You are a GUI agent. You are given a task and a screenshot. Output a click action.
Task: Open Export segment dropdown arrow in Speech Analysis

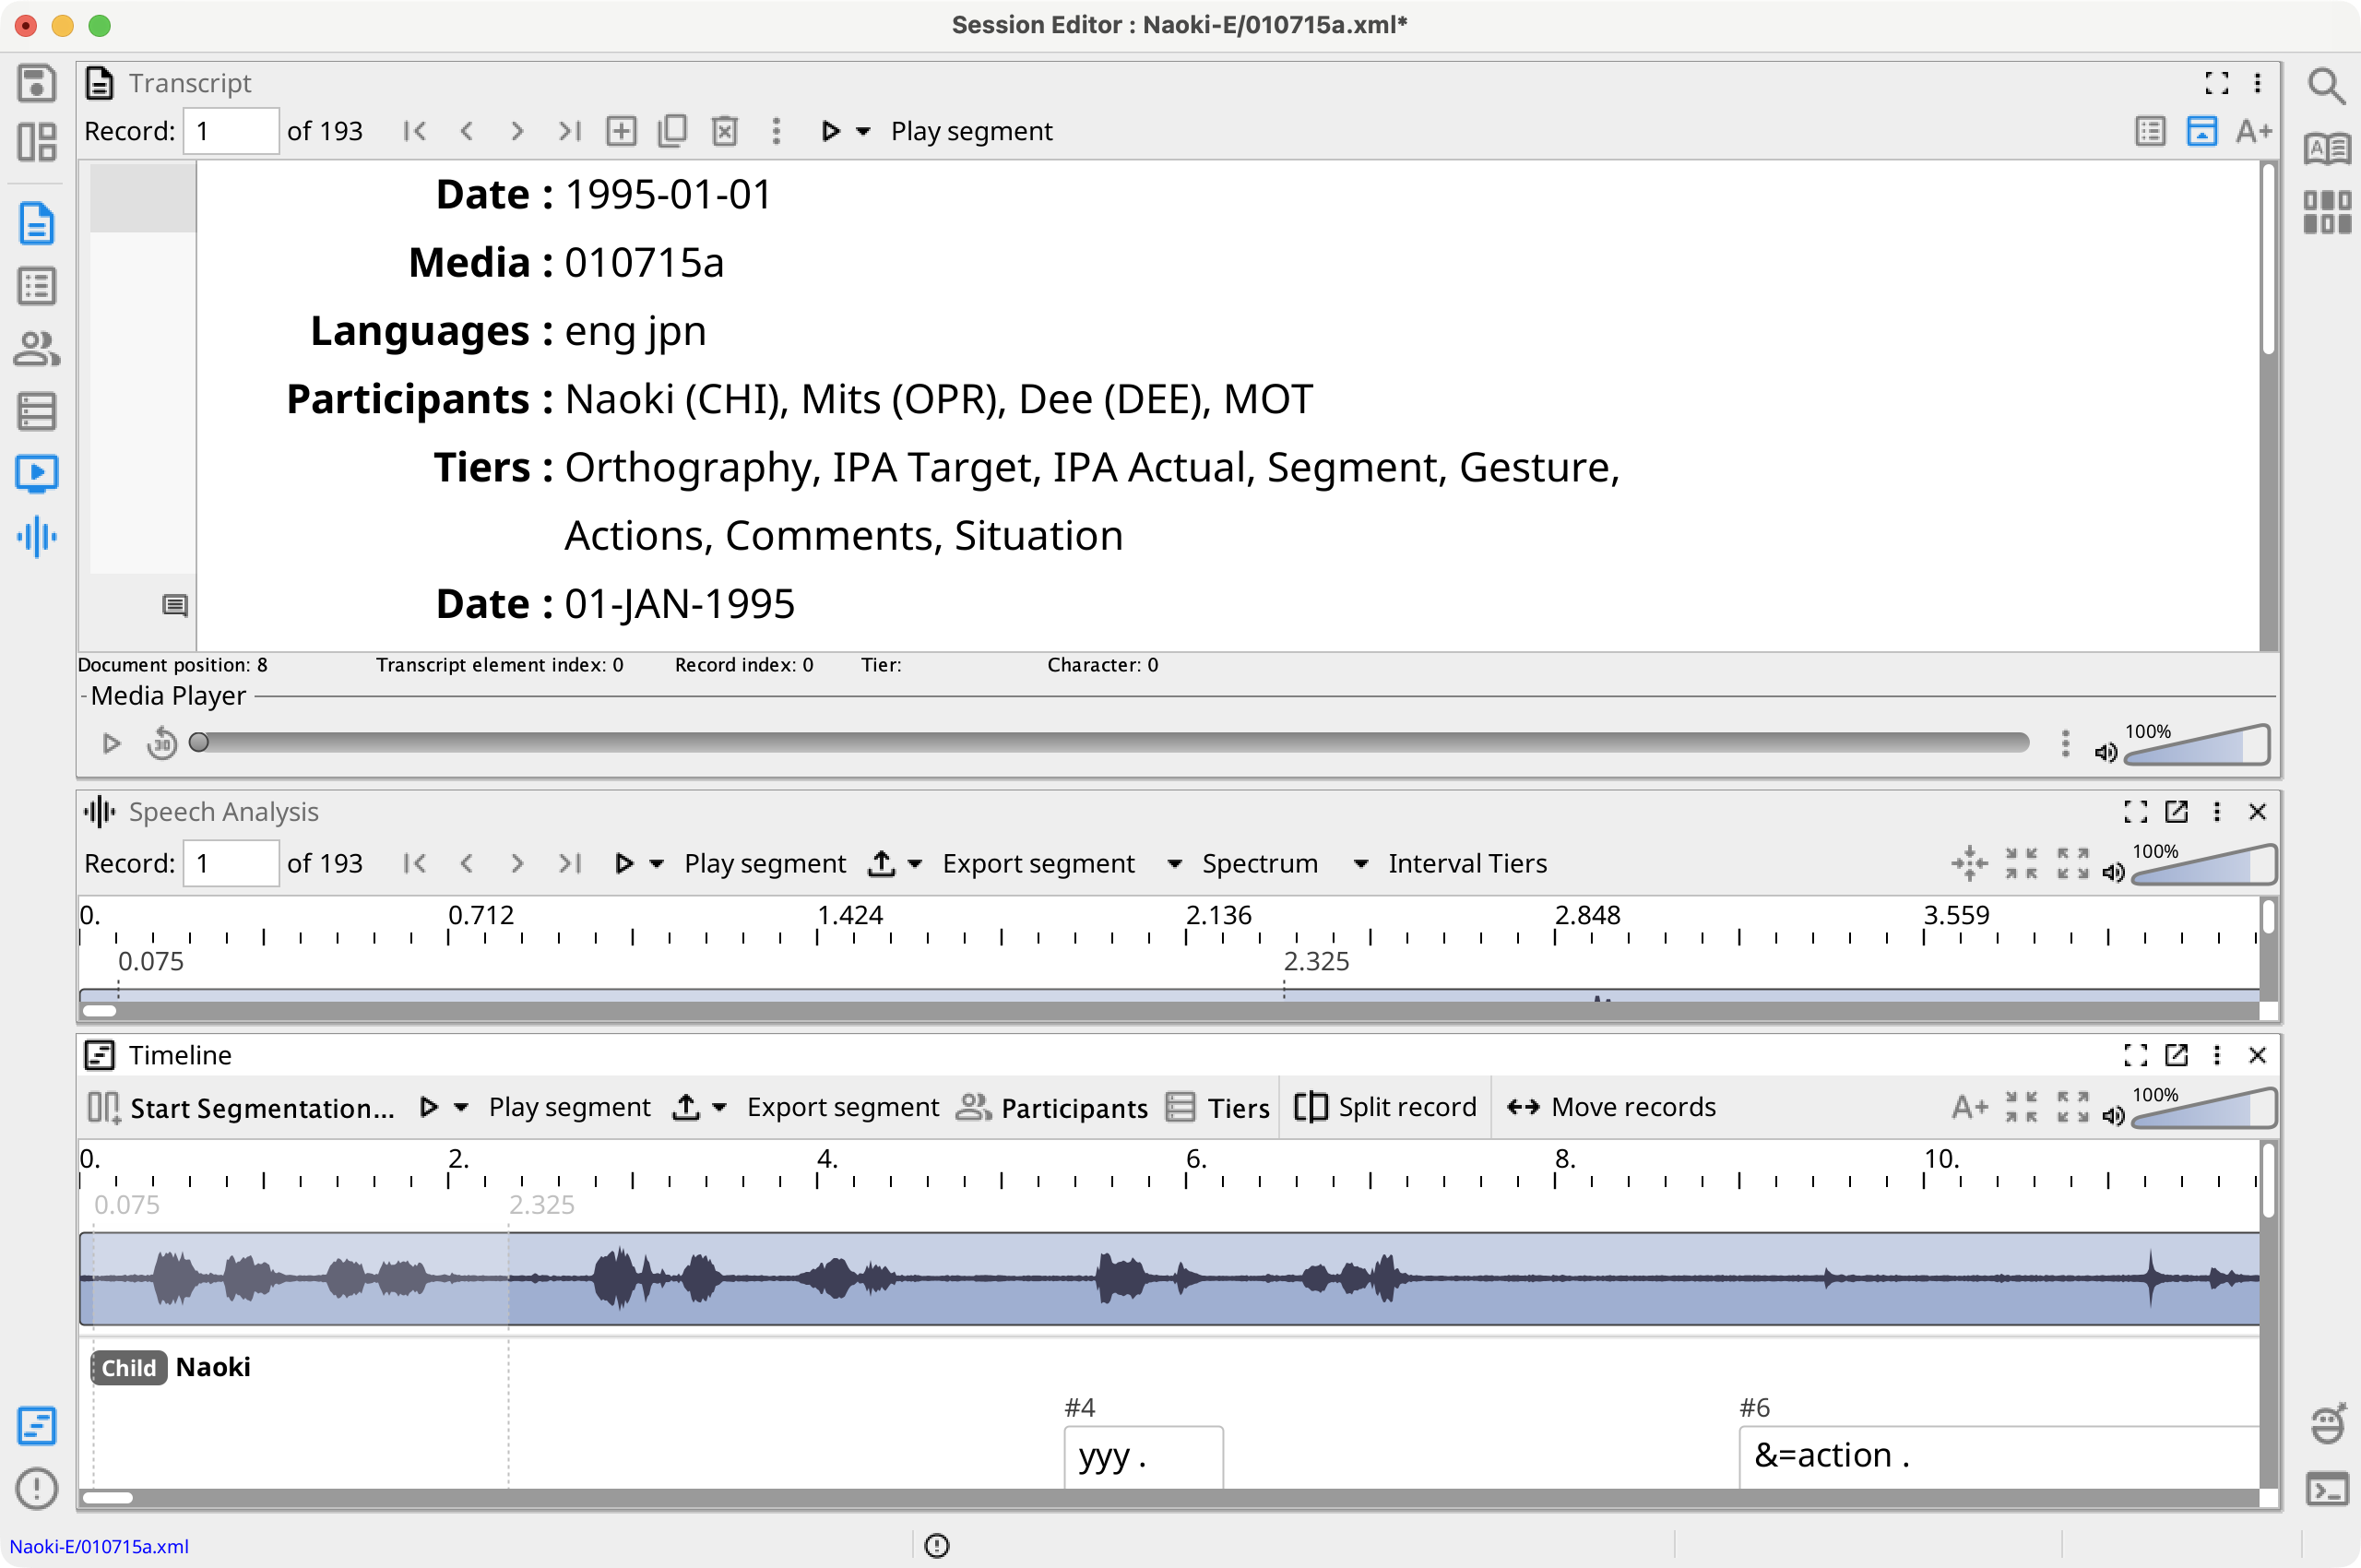tap(915, 863)
